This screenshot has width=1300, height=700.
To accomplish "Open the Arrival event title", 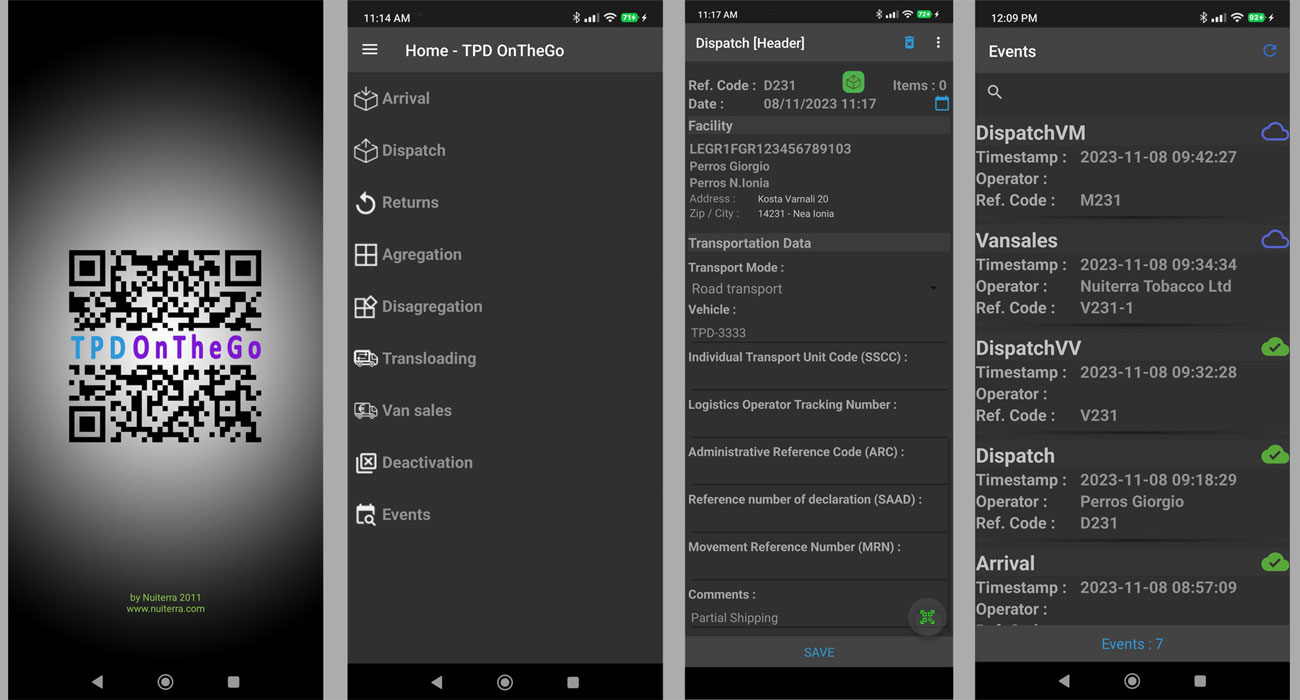I will [x=1005, y=564].
